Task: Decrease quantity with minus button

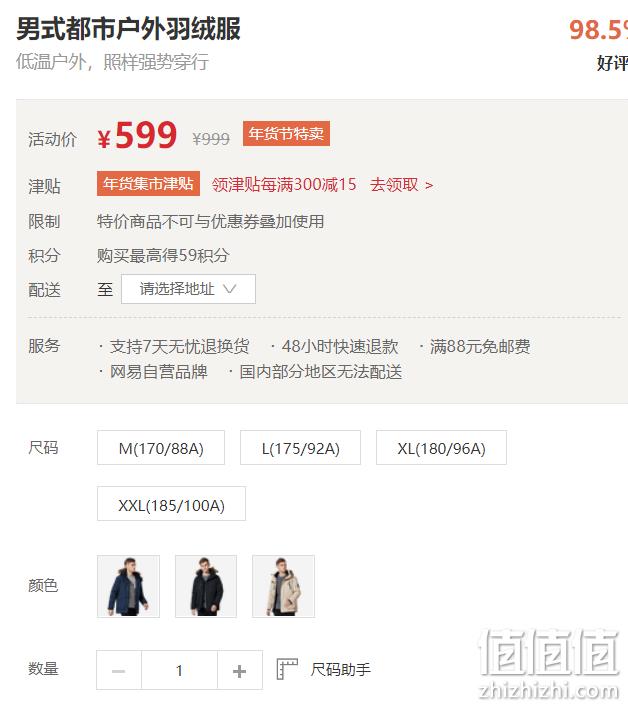Action: (x=119, y=671)
